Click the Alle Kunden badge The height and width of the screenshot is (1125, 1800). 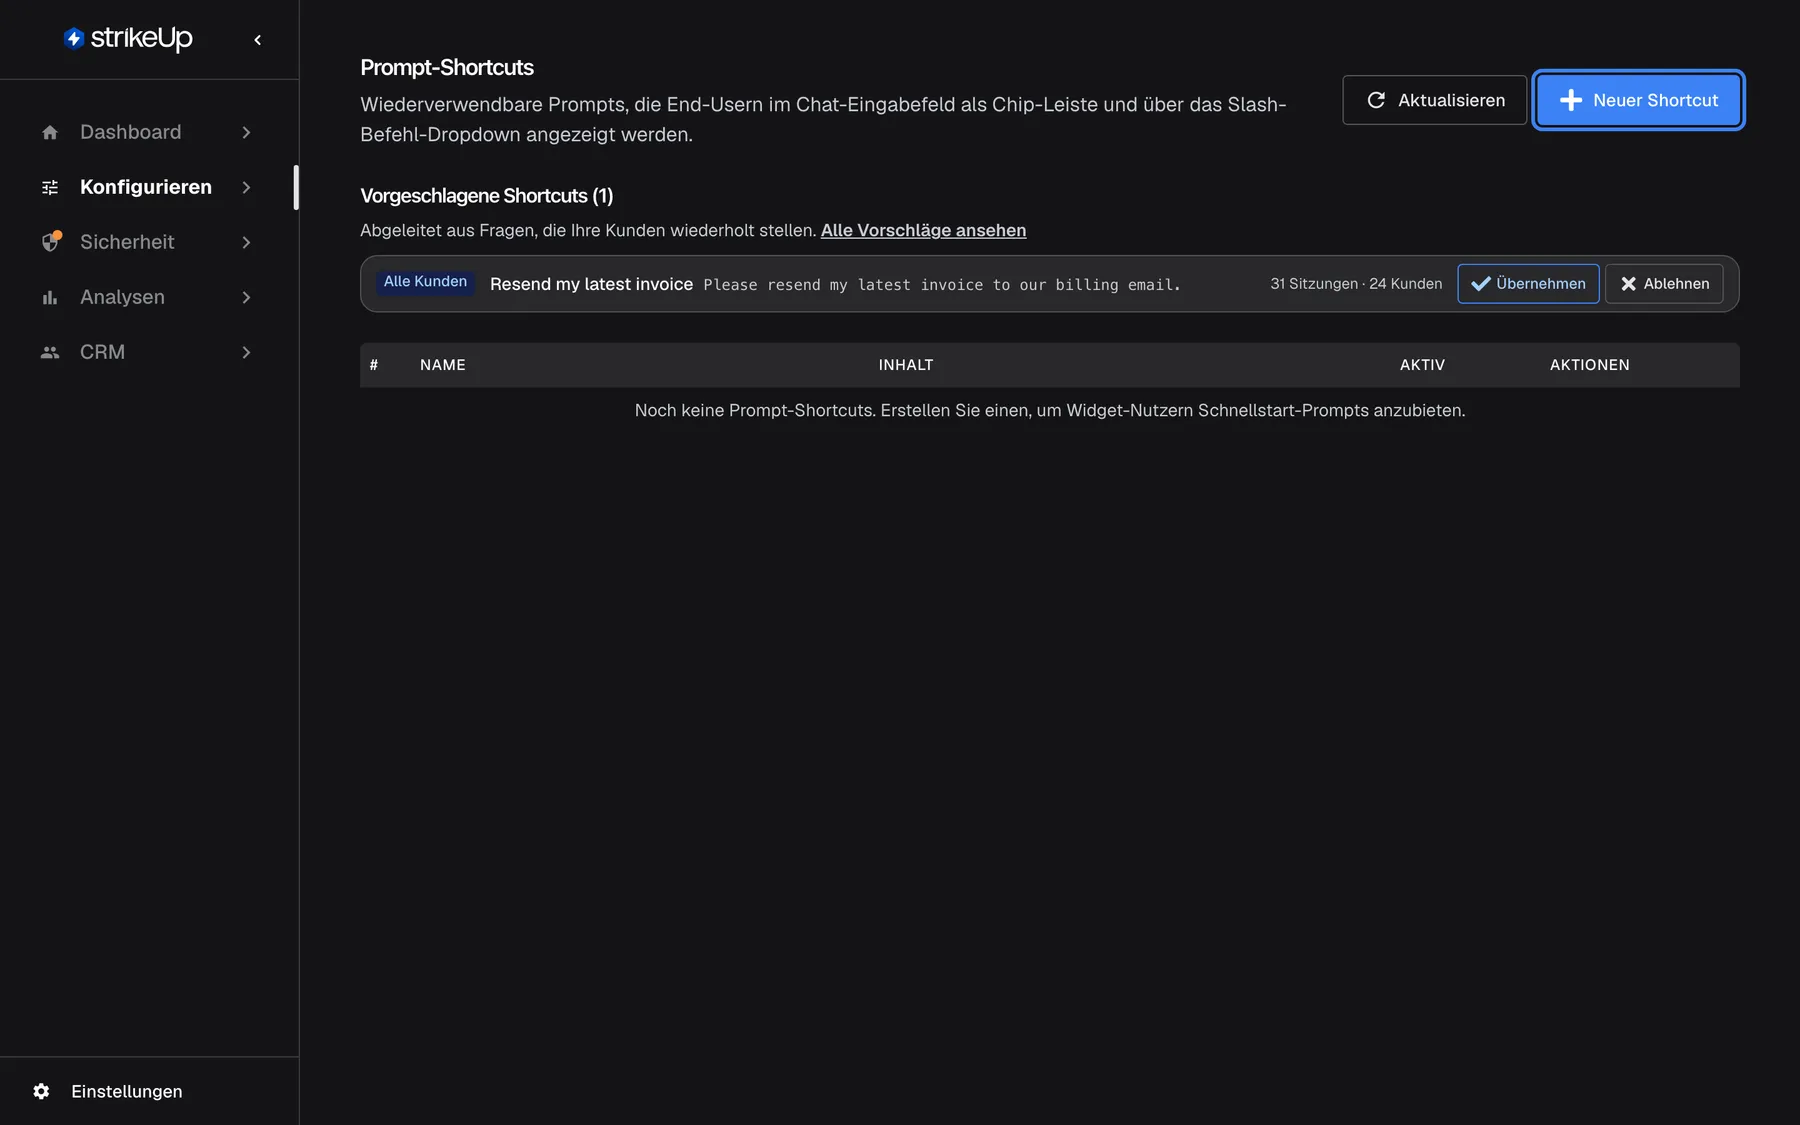click(x=425, y=282)
